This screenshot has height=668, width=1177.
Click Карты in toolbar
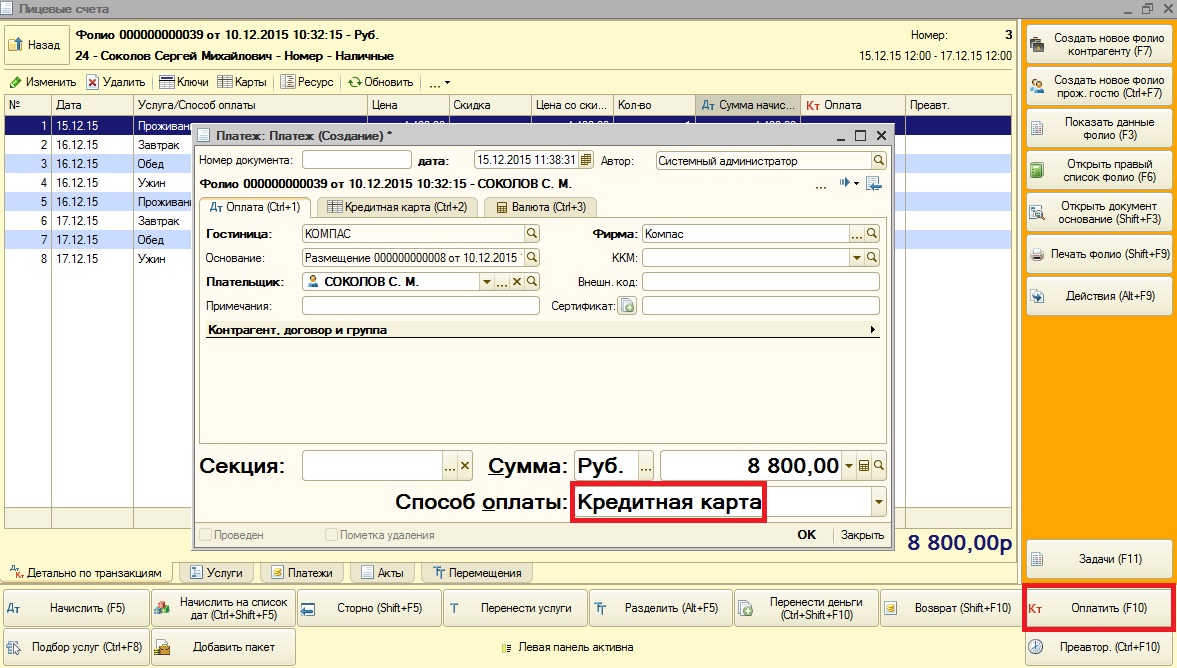[242, 83]
